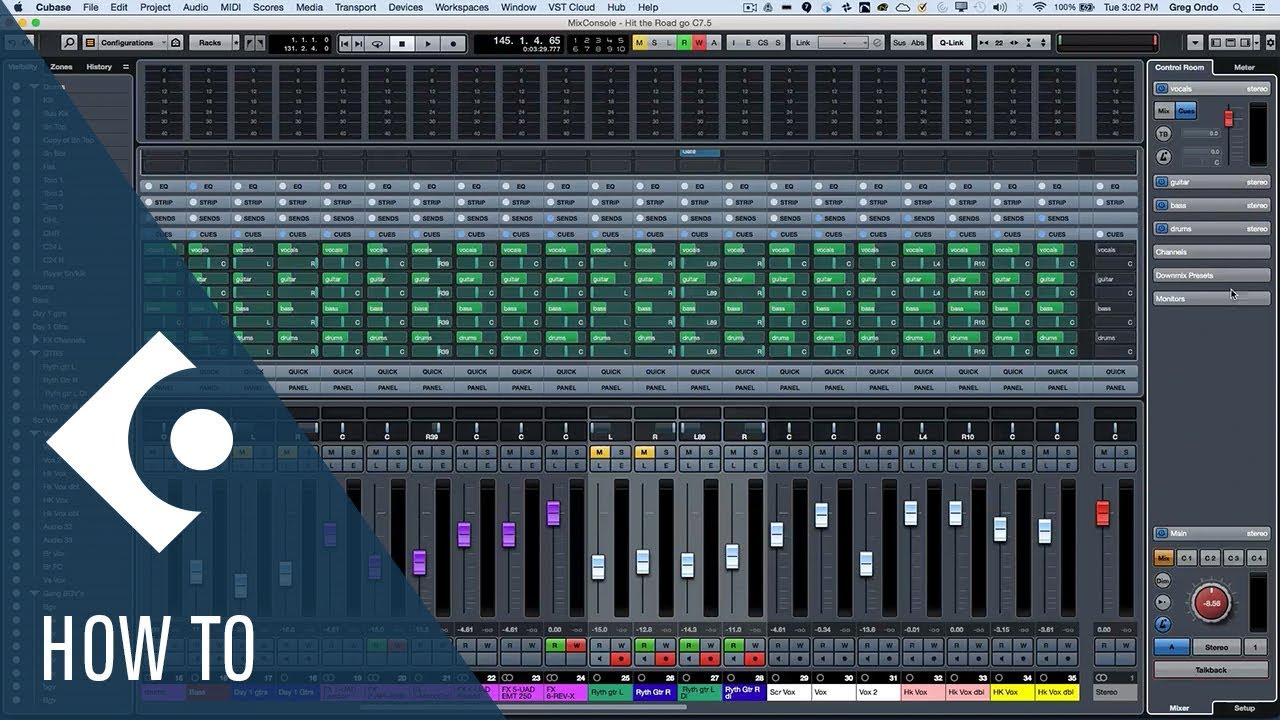This screenshot has height=720, width=1280.
Task: Deactivate all mute states with yellow M
Action: pos(640,43)
